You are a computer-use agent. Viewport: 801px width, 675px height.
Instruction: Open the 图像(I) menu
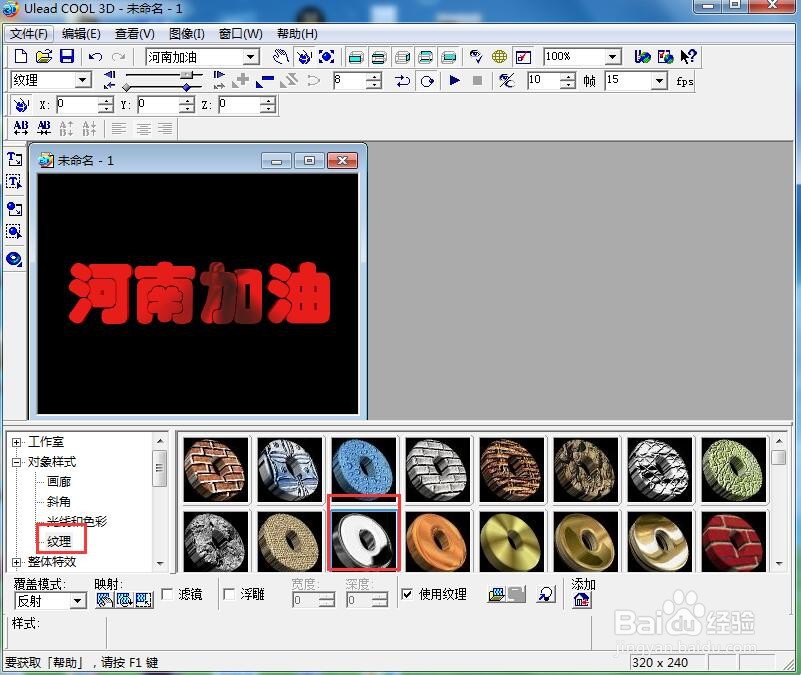click(x=186, y=34)
